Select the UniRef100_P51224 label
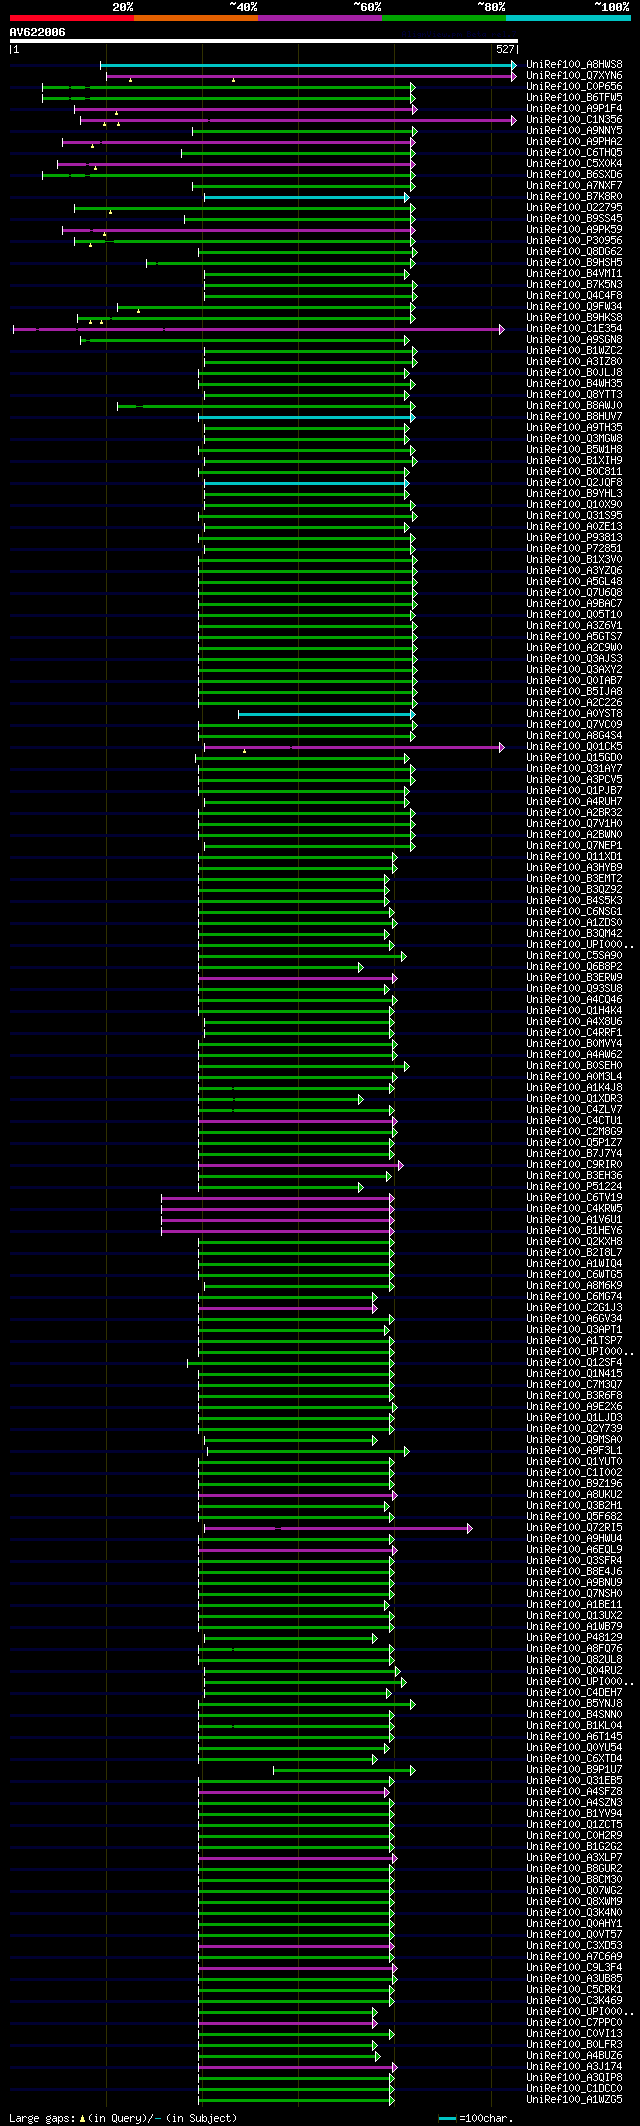This screenshot has width=640, height=2126. point(574,1187)
